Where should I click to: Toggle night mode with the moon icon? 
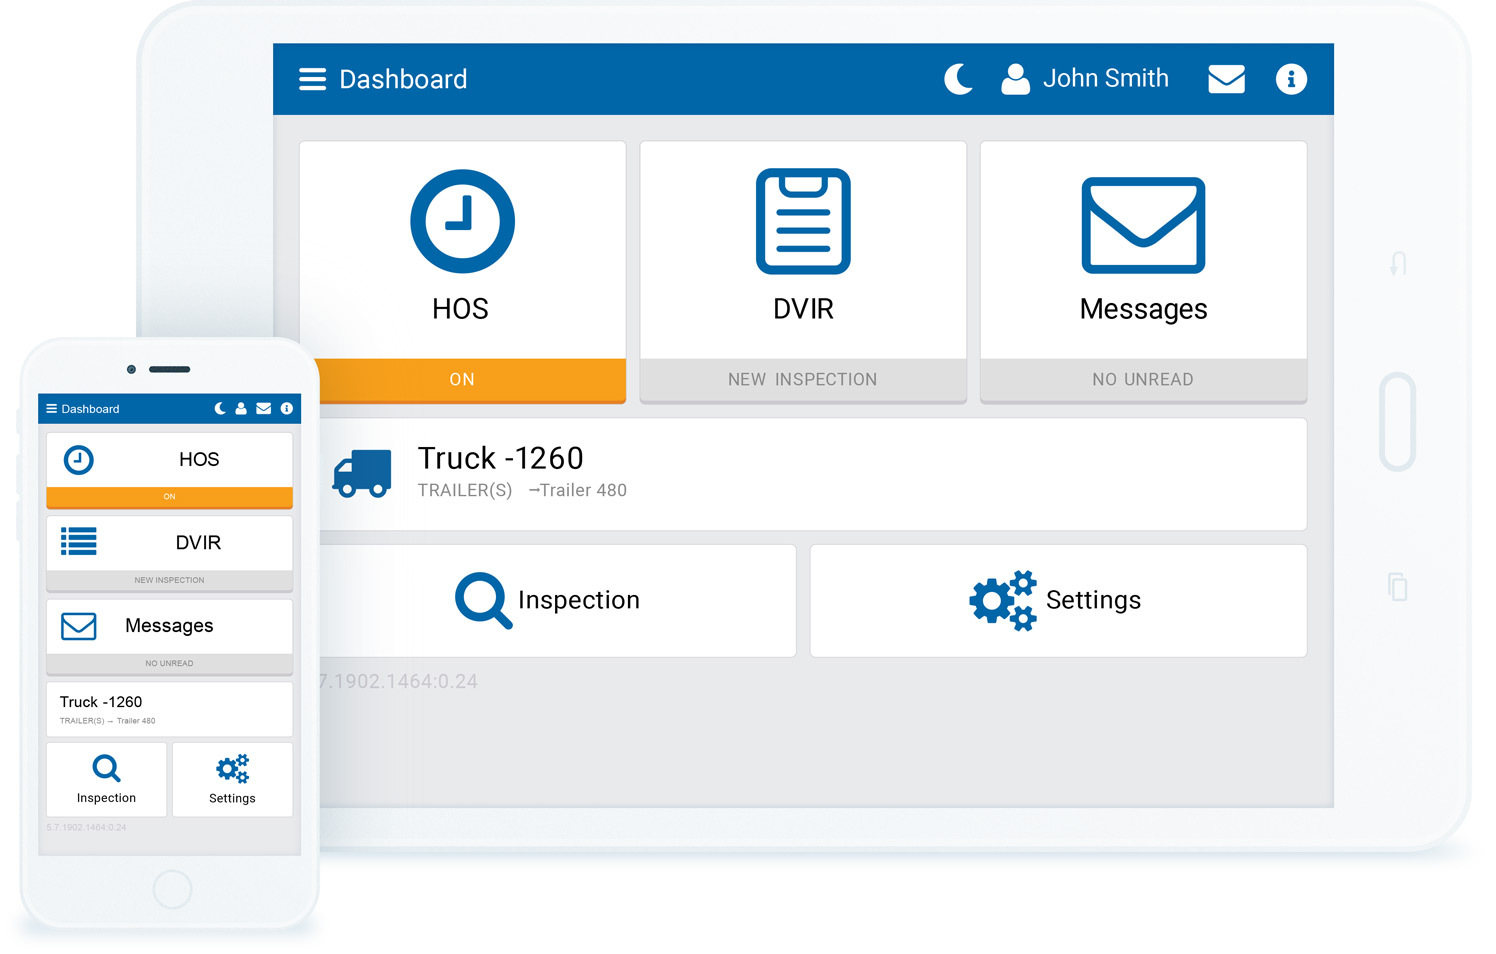point(958,78)
